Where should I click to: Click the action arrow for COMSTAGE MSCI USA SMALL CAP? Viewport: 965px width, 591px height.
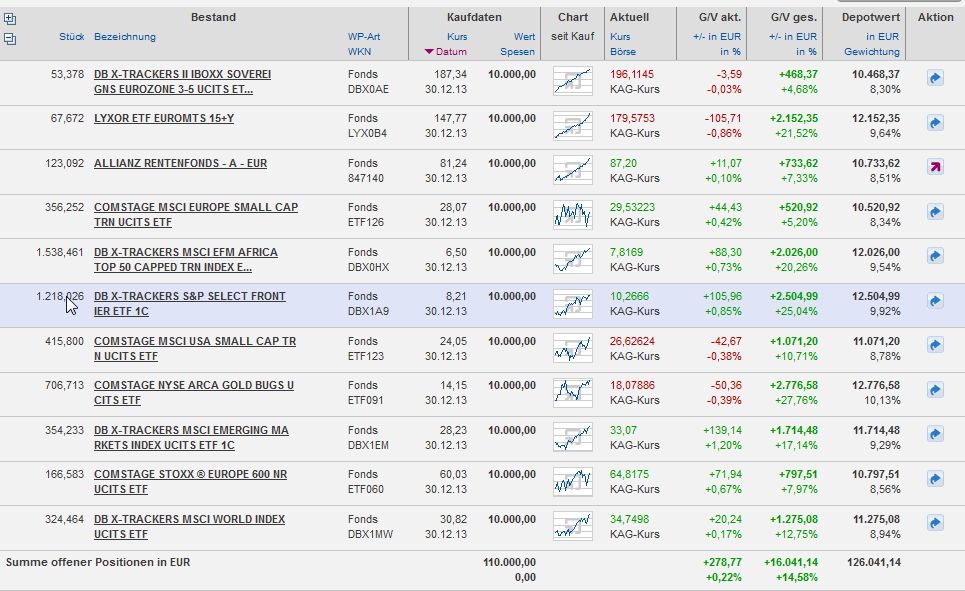tap(935, 345)
